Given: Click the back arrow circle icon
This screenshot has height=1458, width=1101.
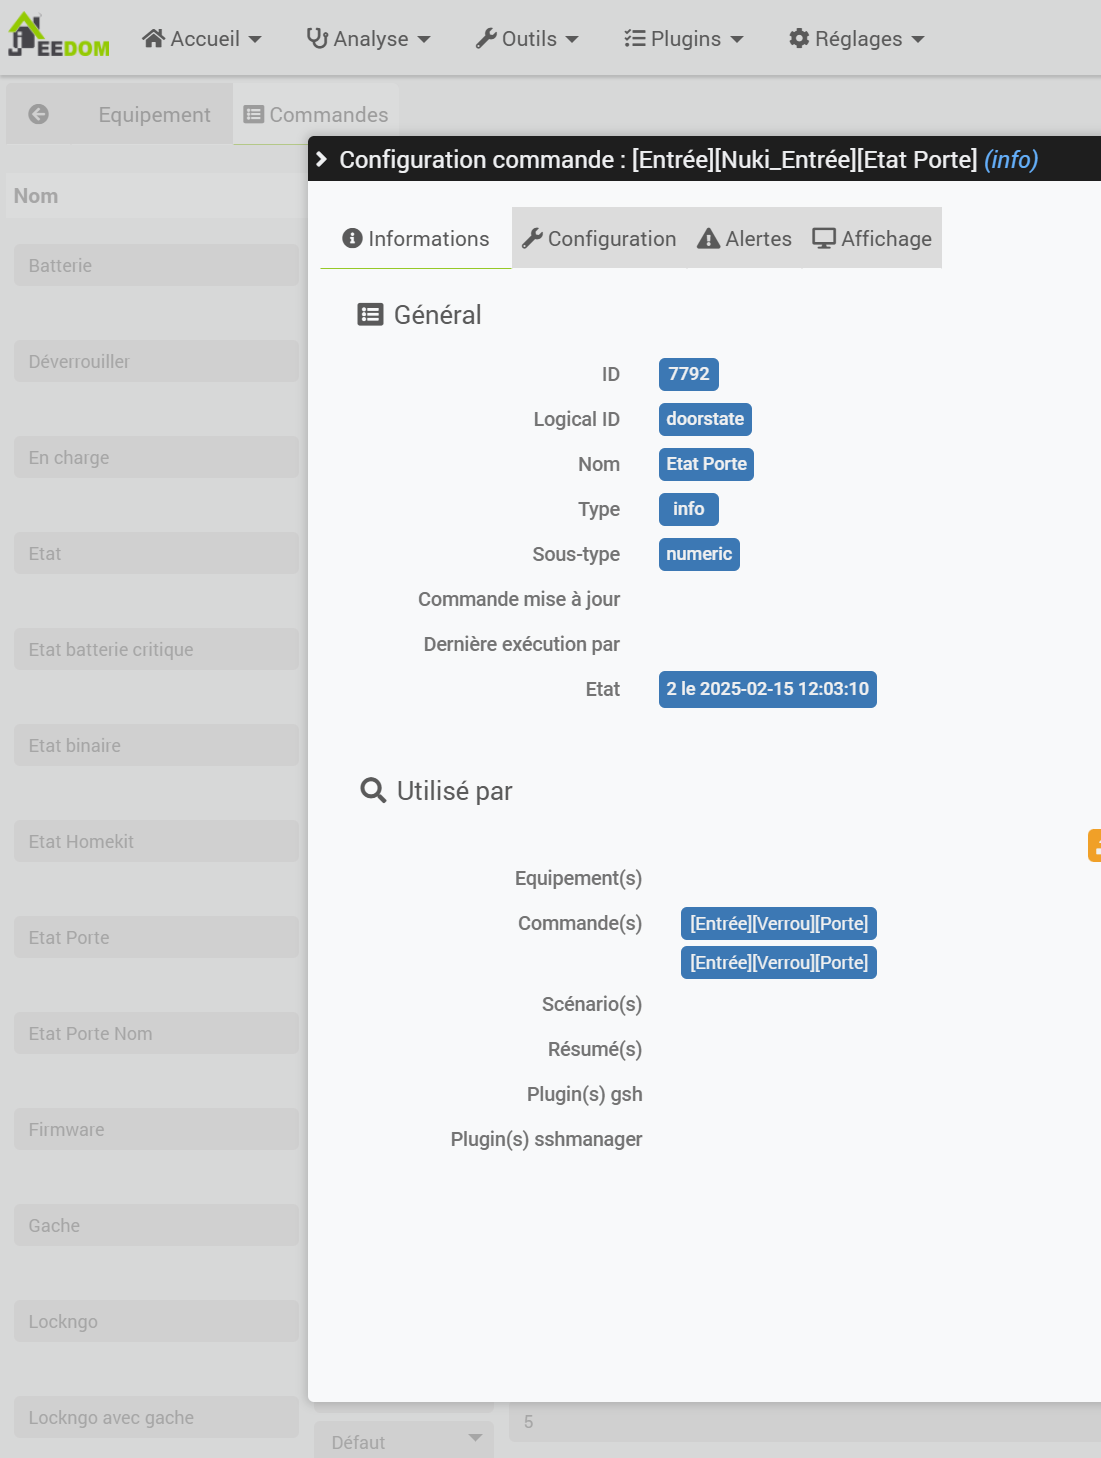Looking at the screenshot, I should (38, 114).
